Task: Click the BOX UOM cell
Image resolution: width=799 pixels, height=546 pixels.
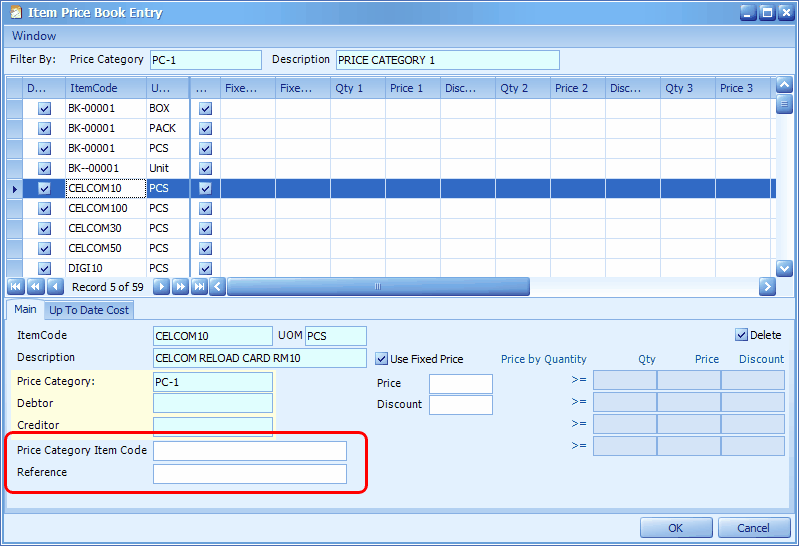Action: point(168,109)
